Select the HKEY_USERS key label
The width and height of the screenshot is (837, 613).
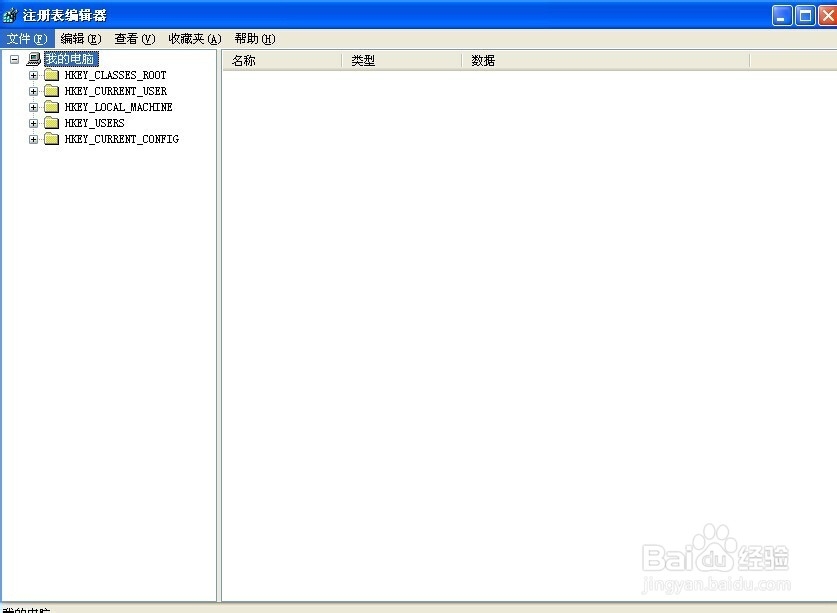94,123
